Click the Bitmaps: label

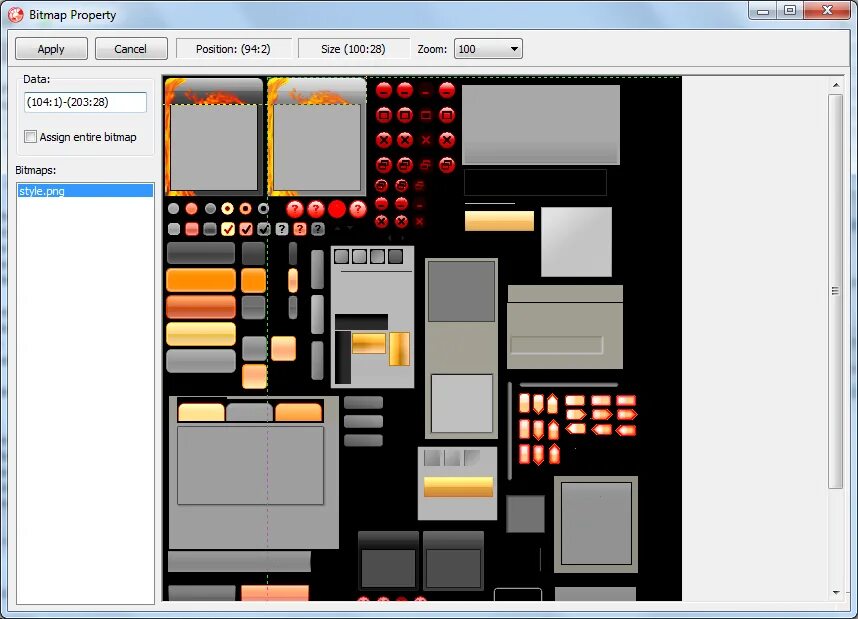(x=36, y=170)
